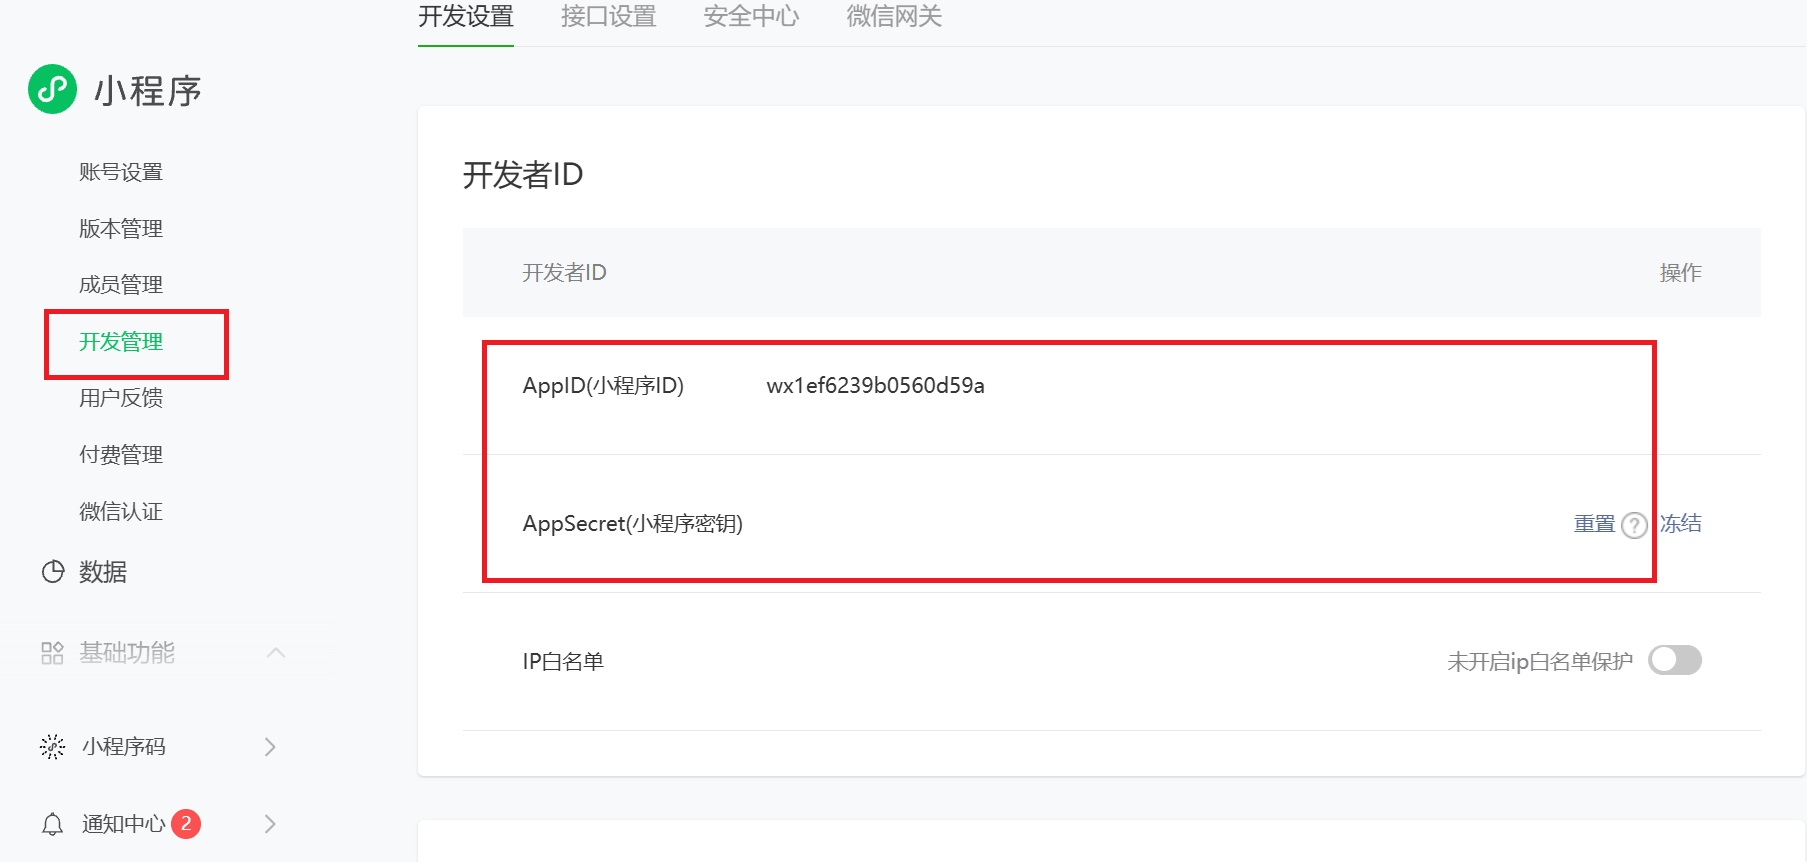This screenshot has height=862, width=1807.
Task: Click the 小程序 title text
Action: tap(148, 91)
